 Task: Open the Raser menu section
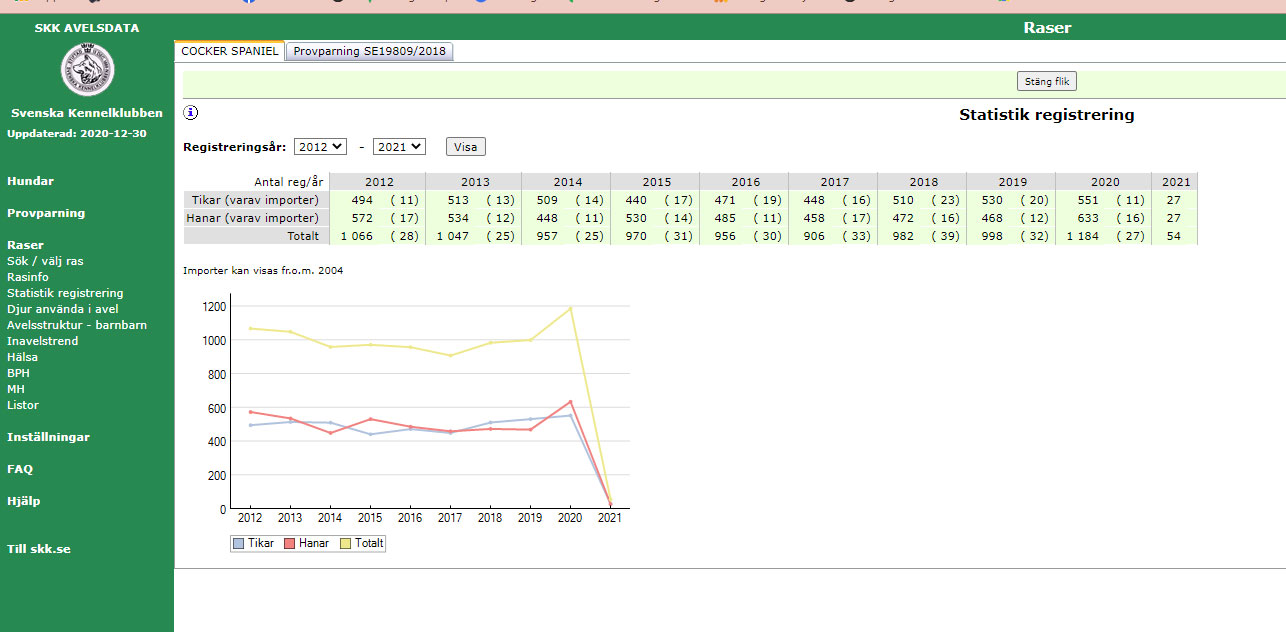click(x=25, y=245)
